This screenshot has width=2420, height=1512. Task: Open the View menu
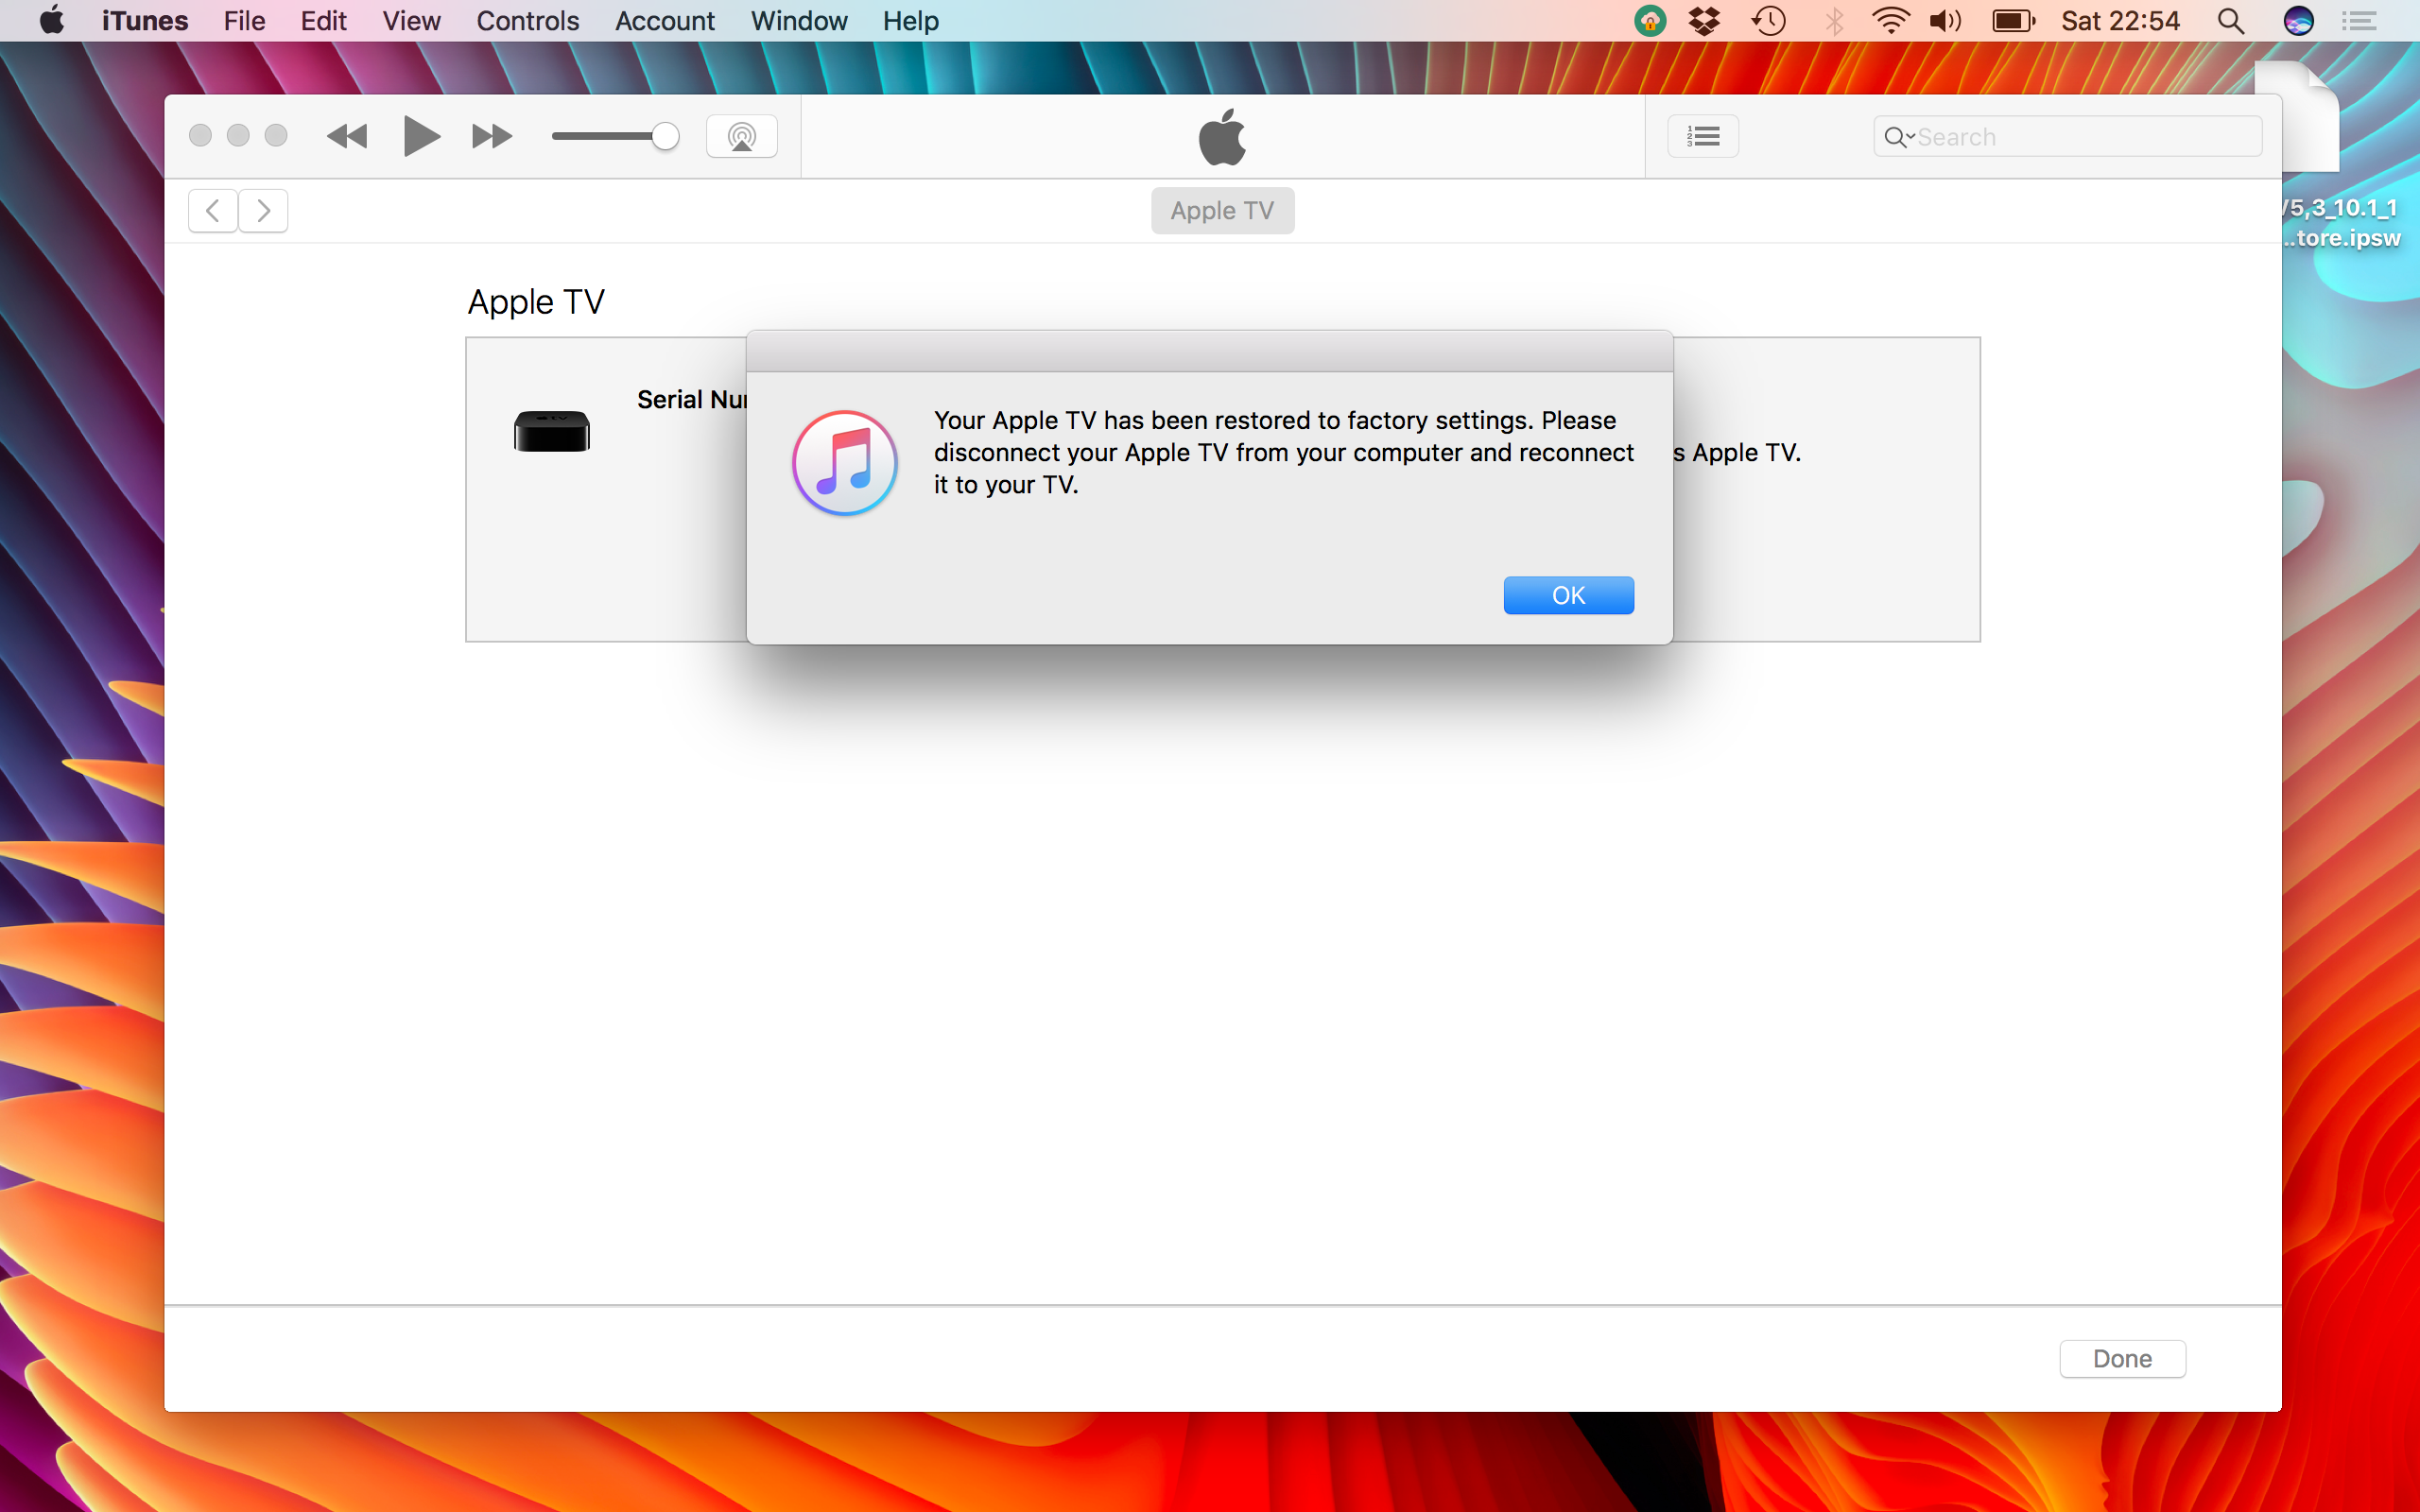pyautogui.click(x=411, y=21)
